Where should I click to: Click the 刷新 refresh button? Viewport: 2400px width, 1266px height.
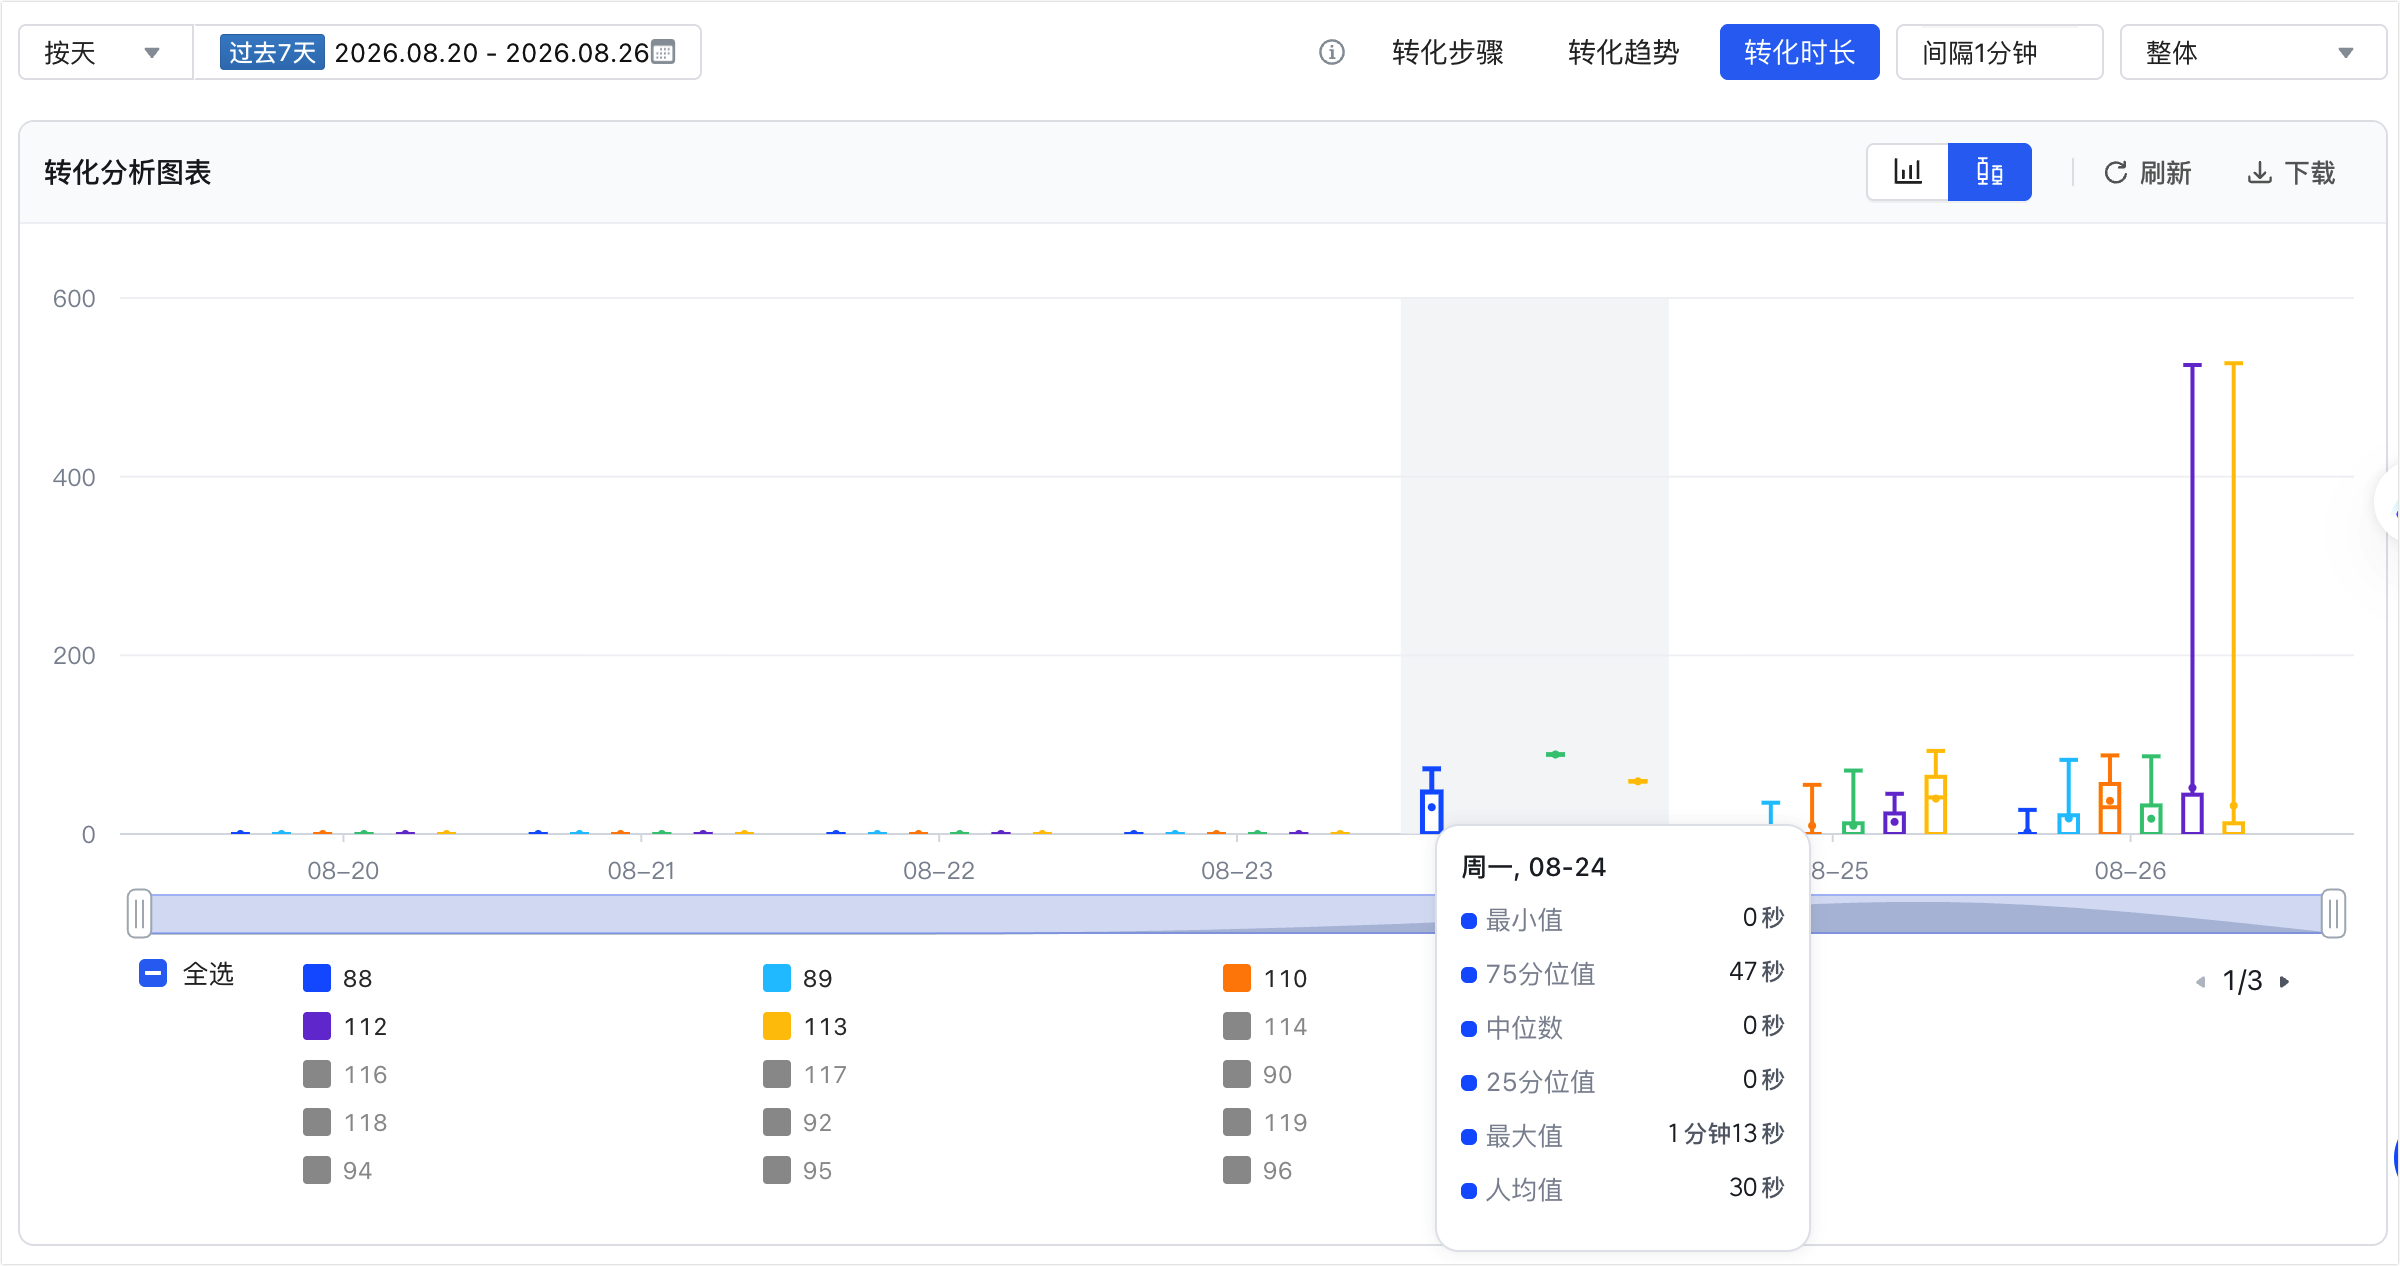tap(2148, 173)
